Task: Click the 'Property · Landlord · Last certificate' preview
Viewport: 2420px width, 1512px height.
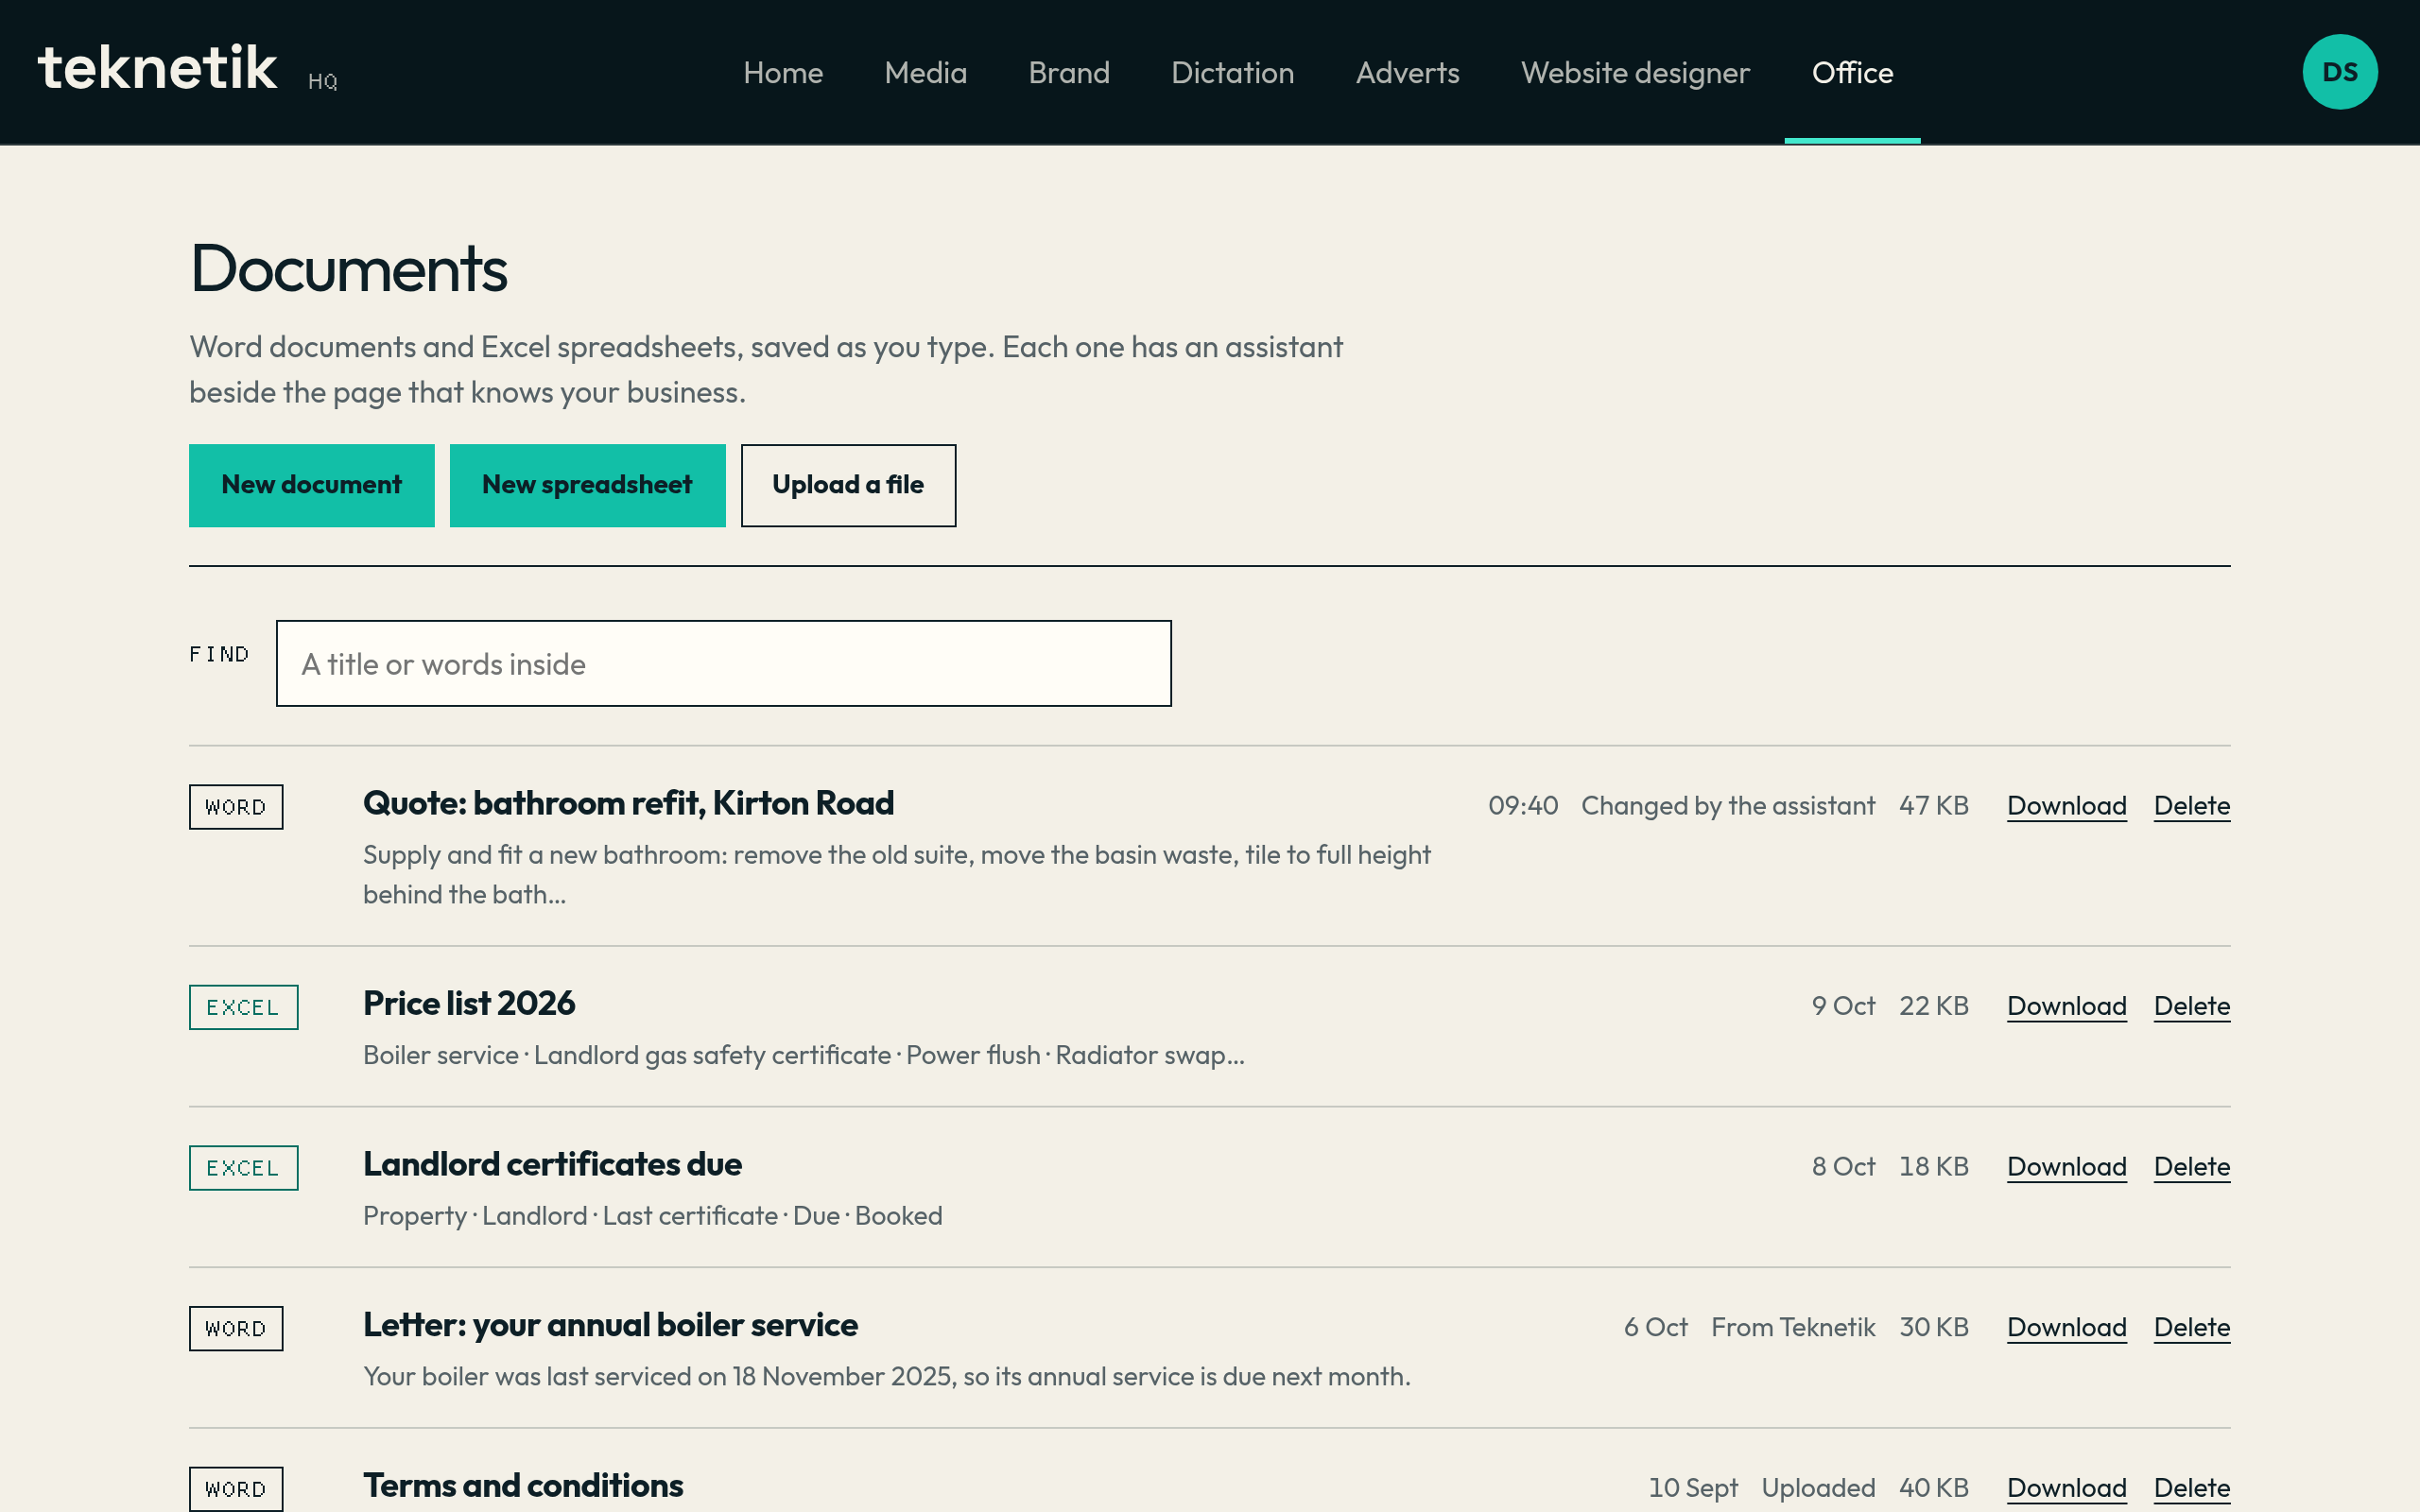Action: coord(652,1216)
